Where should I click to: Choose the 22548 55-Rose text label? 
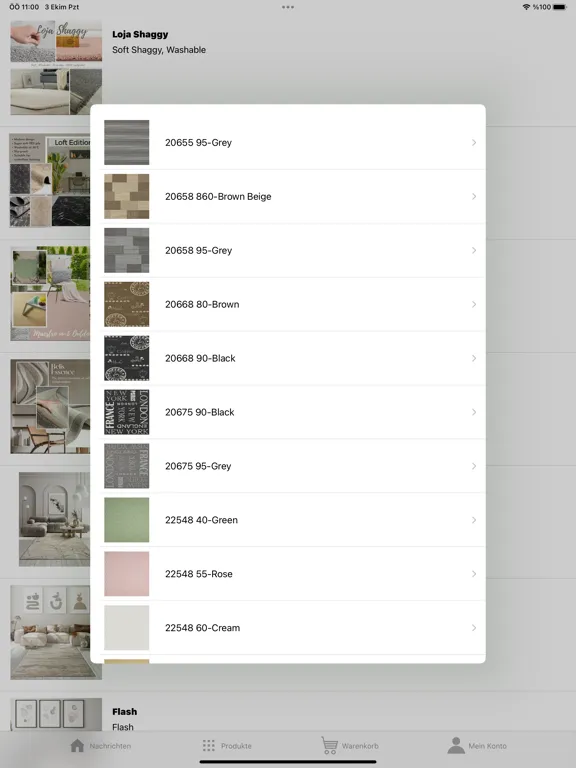click(199, 574)
